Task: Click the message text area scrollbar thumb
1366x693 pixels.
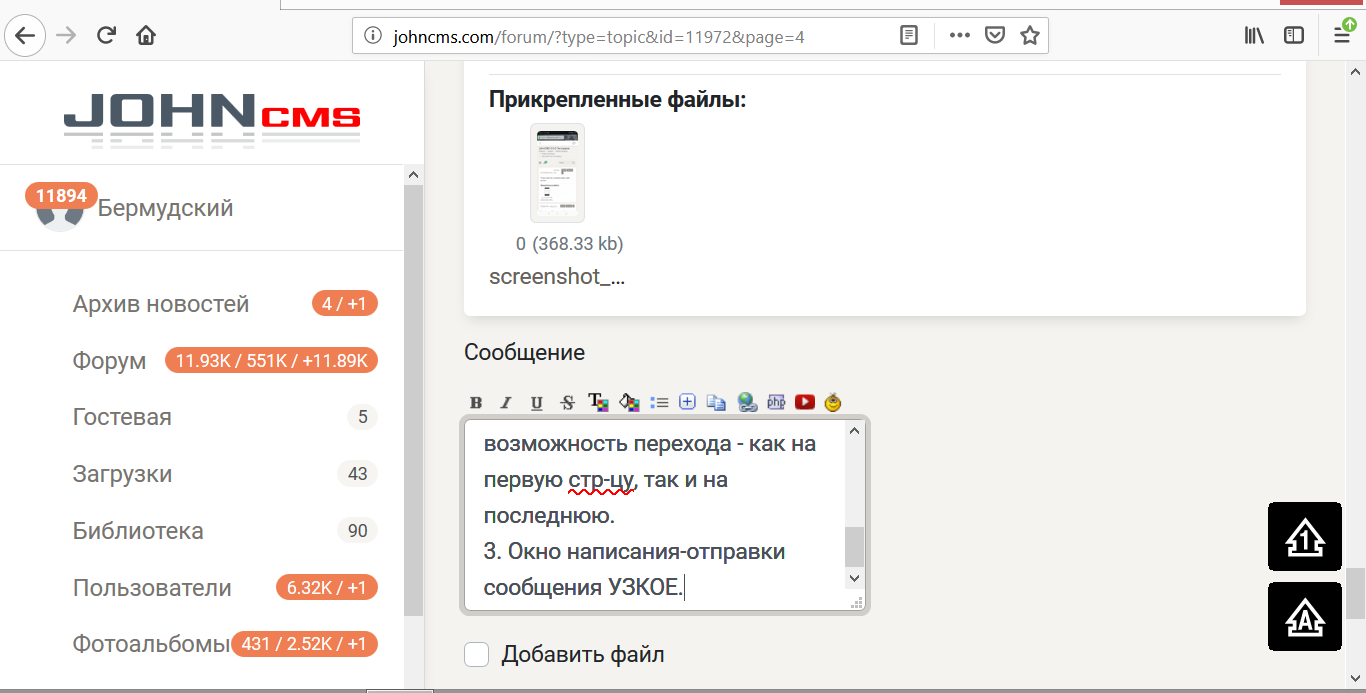Action: pyautogui.click(x=854, y=547)
